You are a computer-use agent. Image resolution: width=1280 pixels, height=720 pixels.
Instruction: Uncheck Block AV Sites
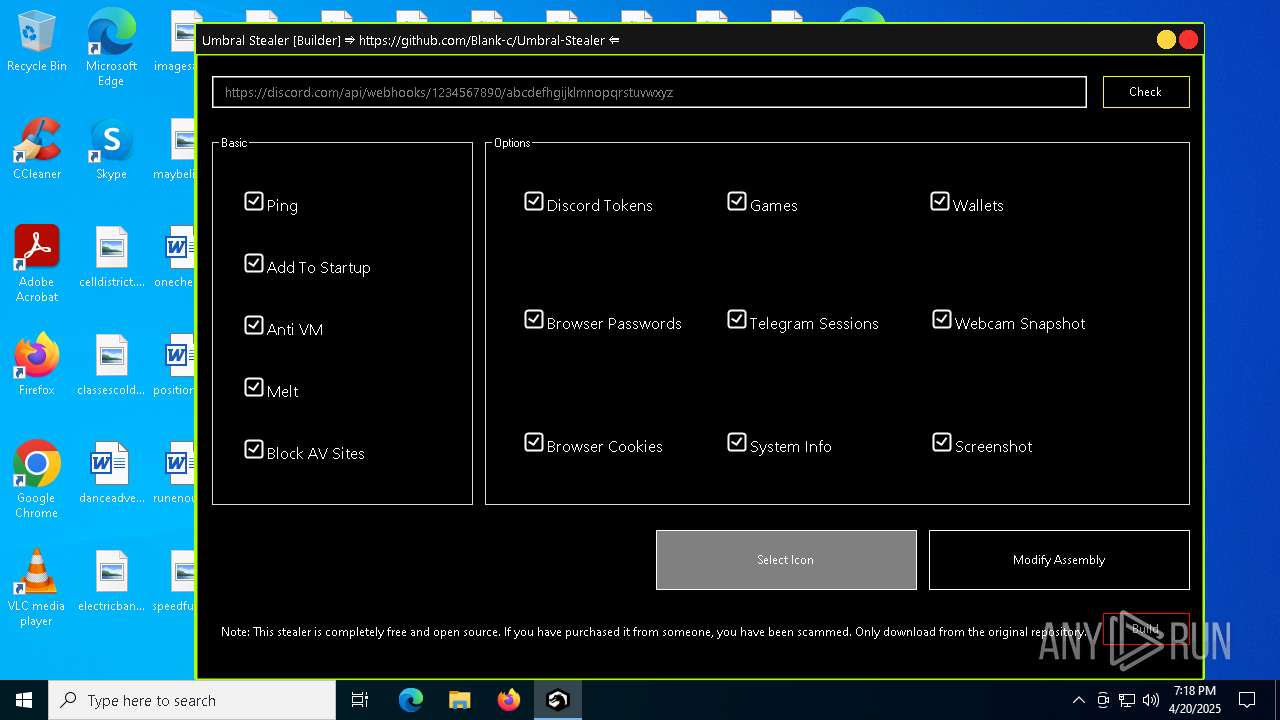254,450
